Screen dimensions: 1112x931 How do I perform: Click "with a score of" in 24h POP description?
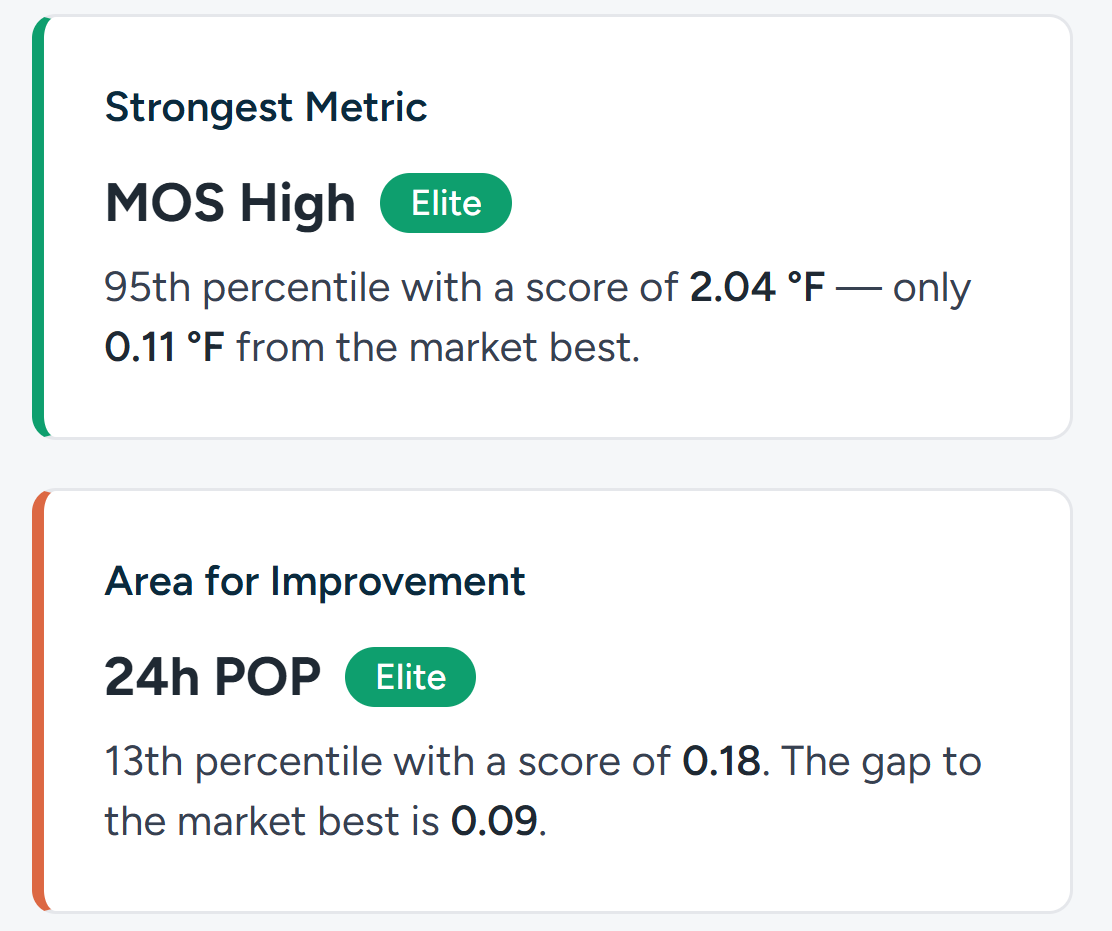pyautogui.click(x=532, y=762)
